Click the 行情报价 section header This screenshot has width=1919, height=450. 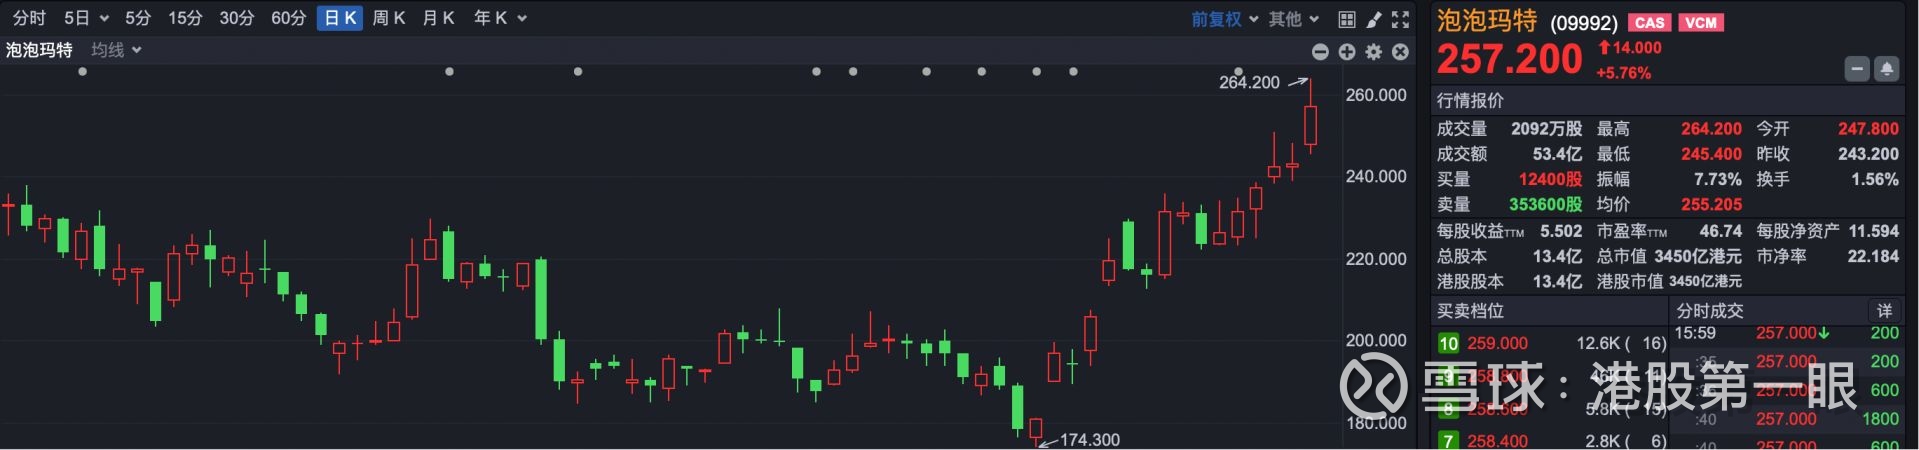(x=1470, y=100)
